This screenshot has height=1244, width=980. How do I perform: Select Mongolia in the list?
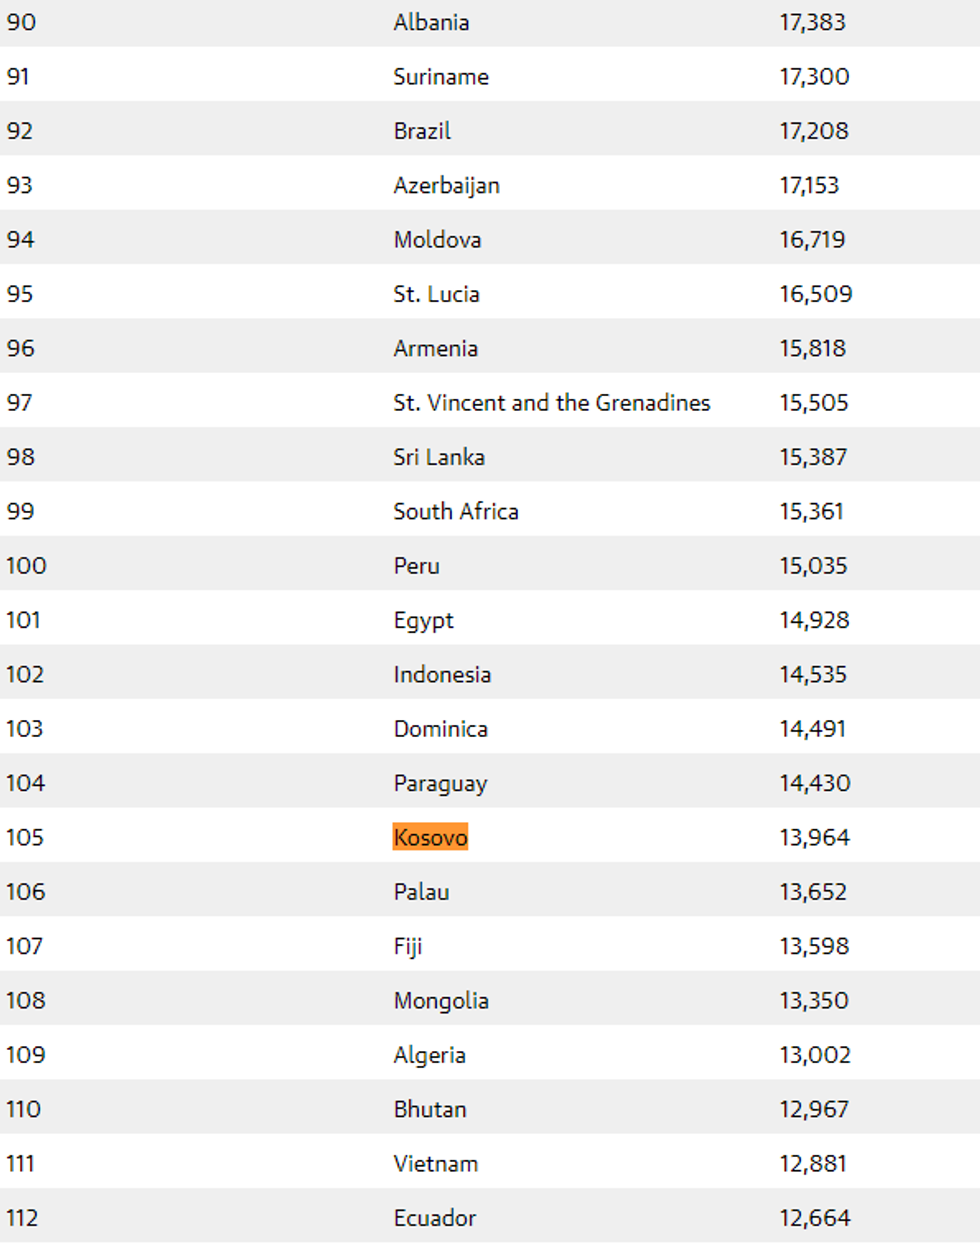441,1000
